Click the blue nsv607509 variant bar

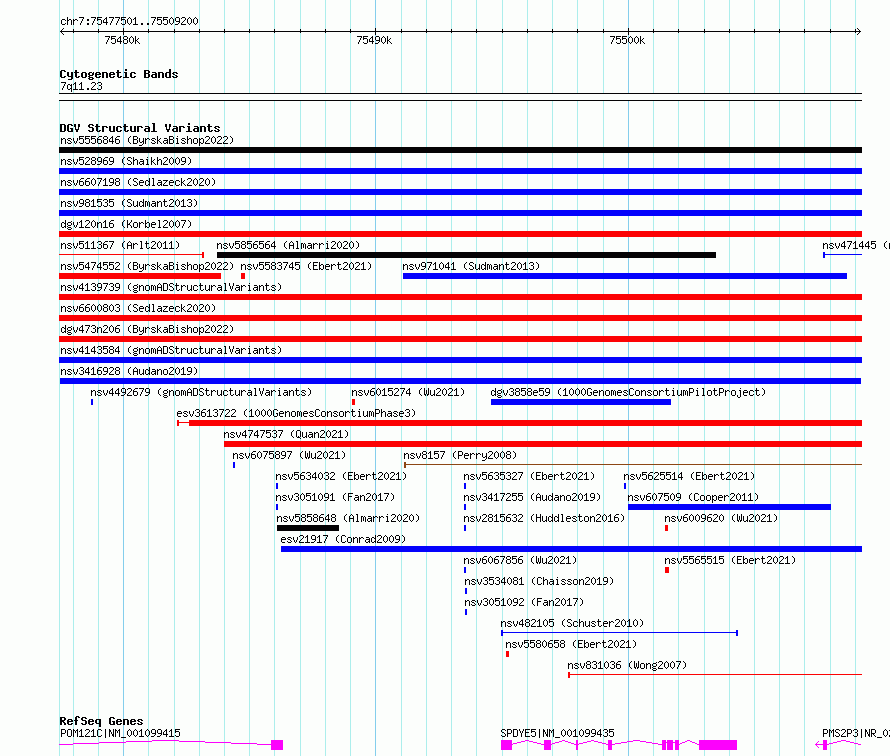pos(729,507)
